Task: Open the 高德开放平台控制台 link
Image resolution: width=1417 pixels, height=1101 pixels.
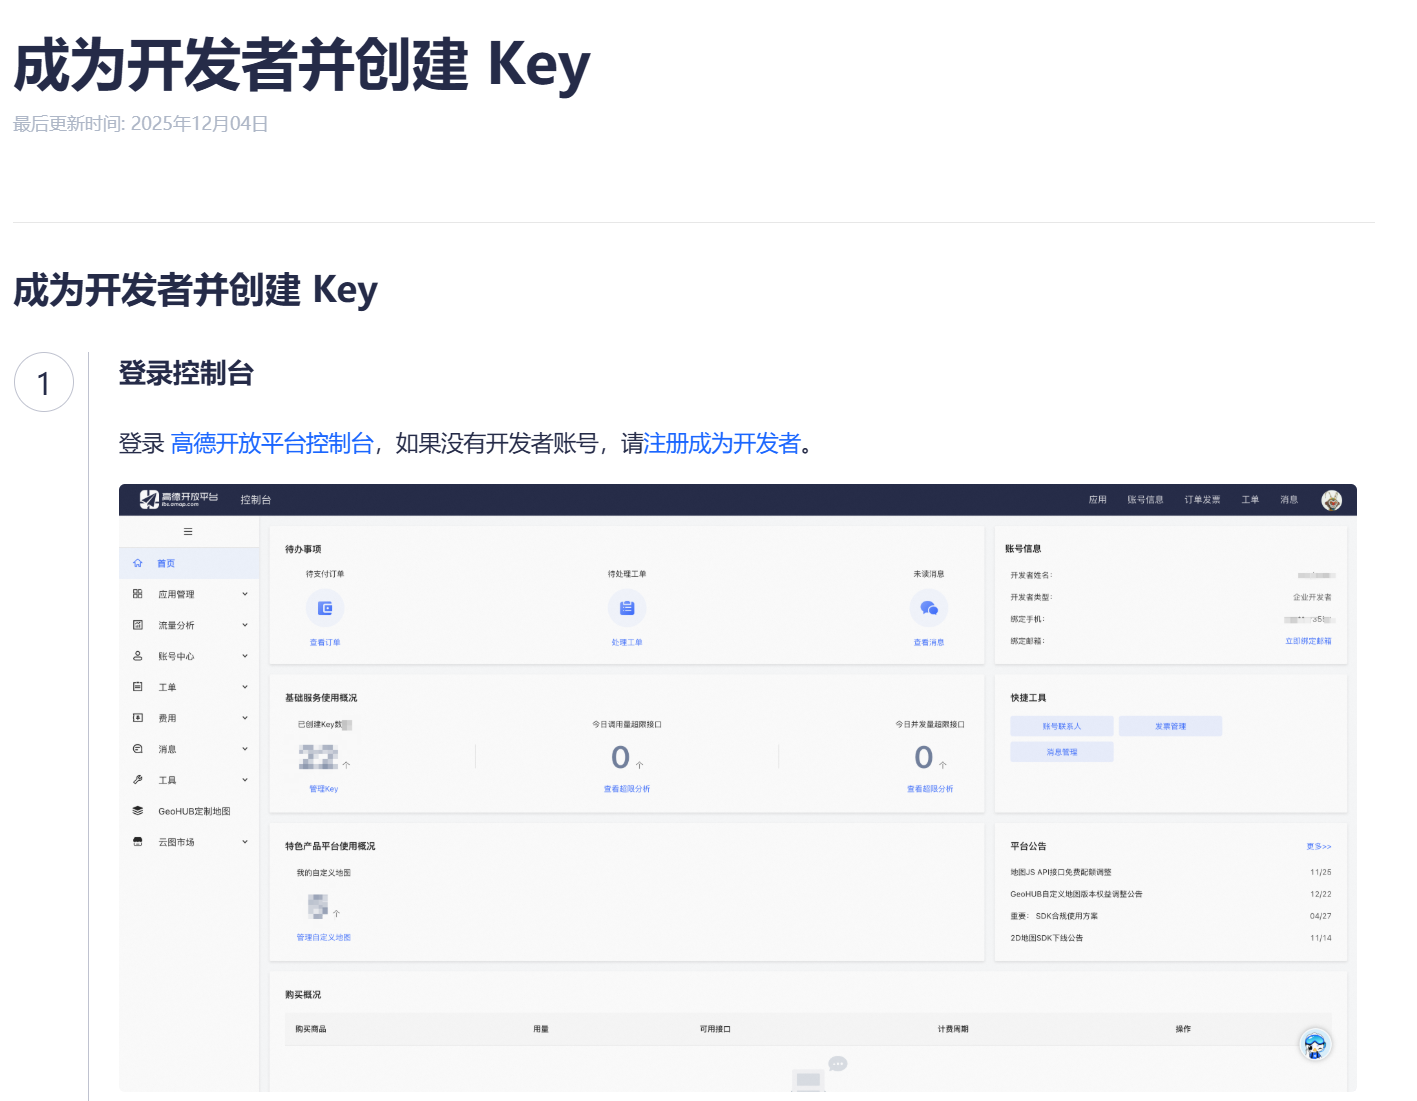Action: (x=272, y=443)
